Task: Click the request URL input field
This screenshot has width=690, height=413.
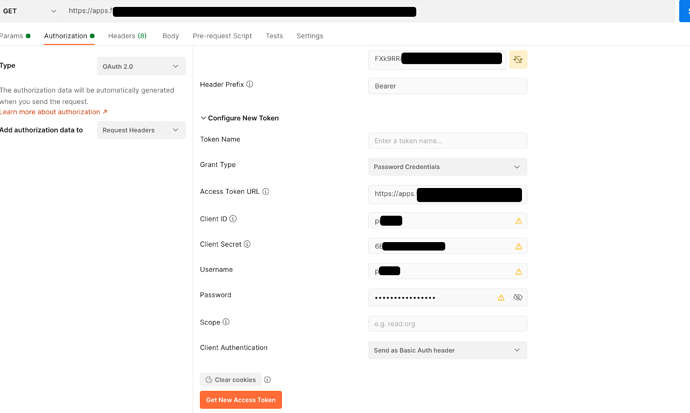Action: tap(368, 11)
